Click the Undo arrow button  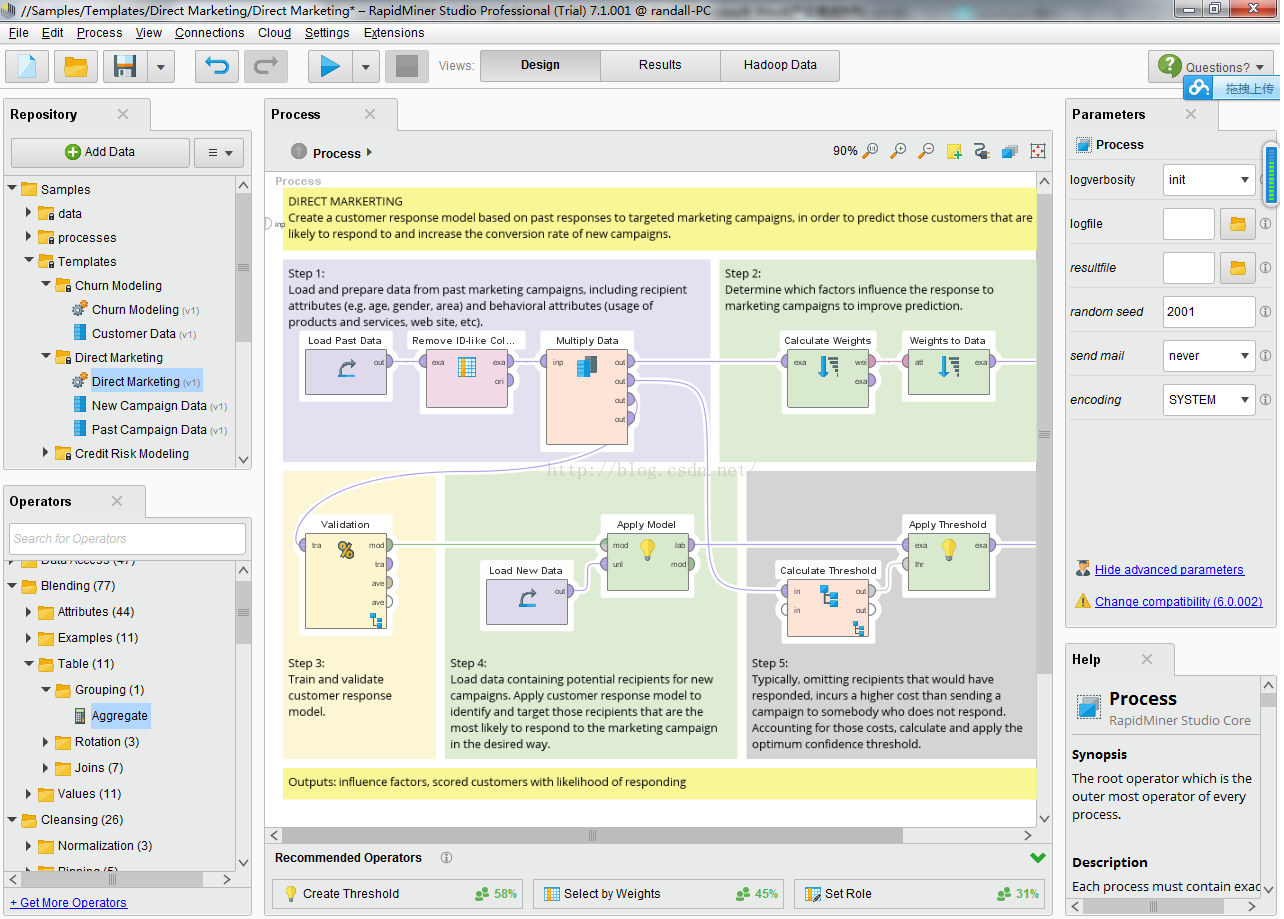[x=216, y=67]
